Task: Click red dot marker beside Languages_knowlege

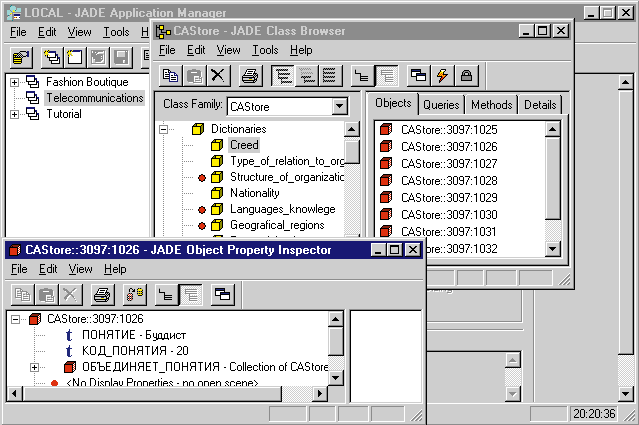Action: 202,210
